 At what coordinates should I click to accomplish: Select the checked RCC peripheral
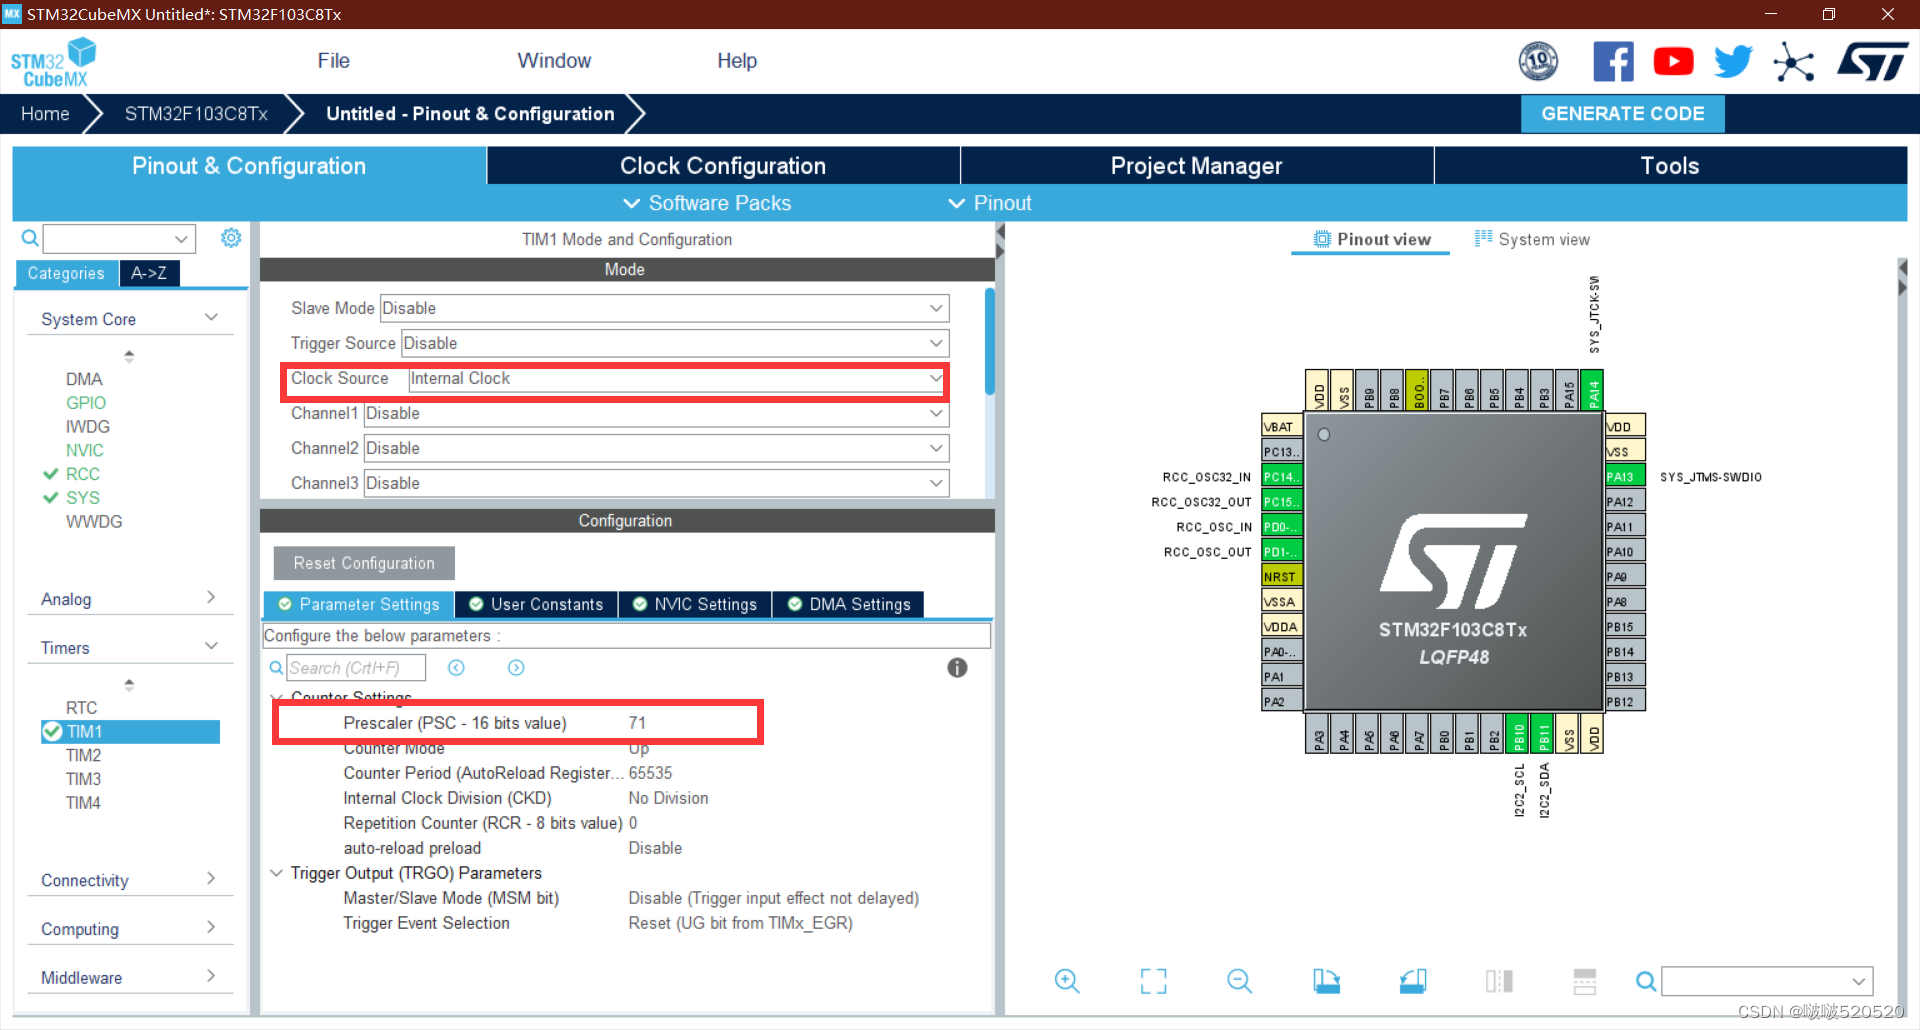click(83, 474)
